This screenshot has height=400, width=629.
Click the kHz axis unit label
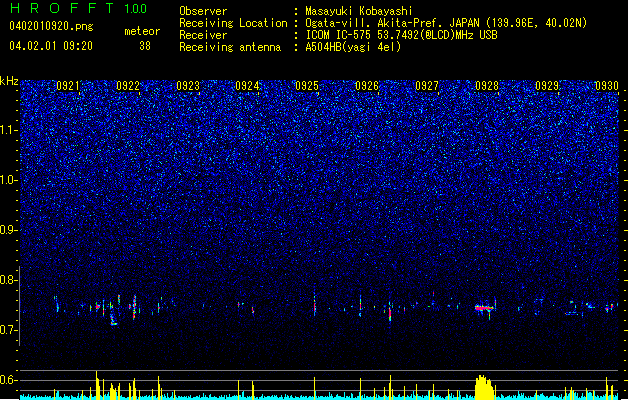click(x=9, y=81)
